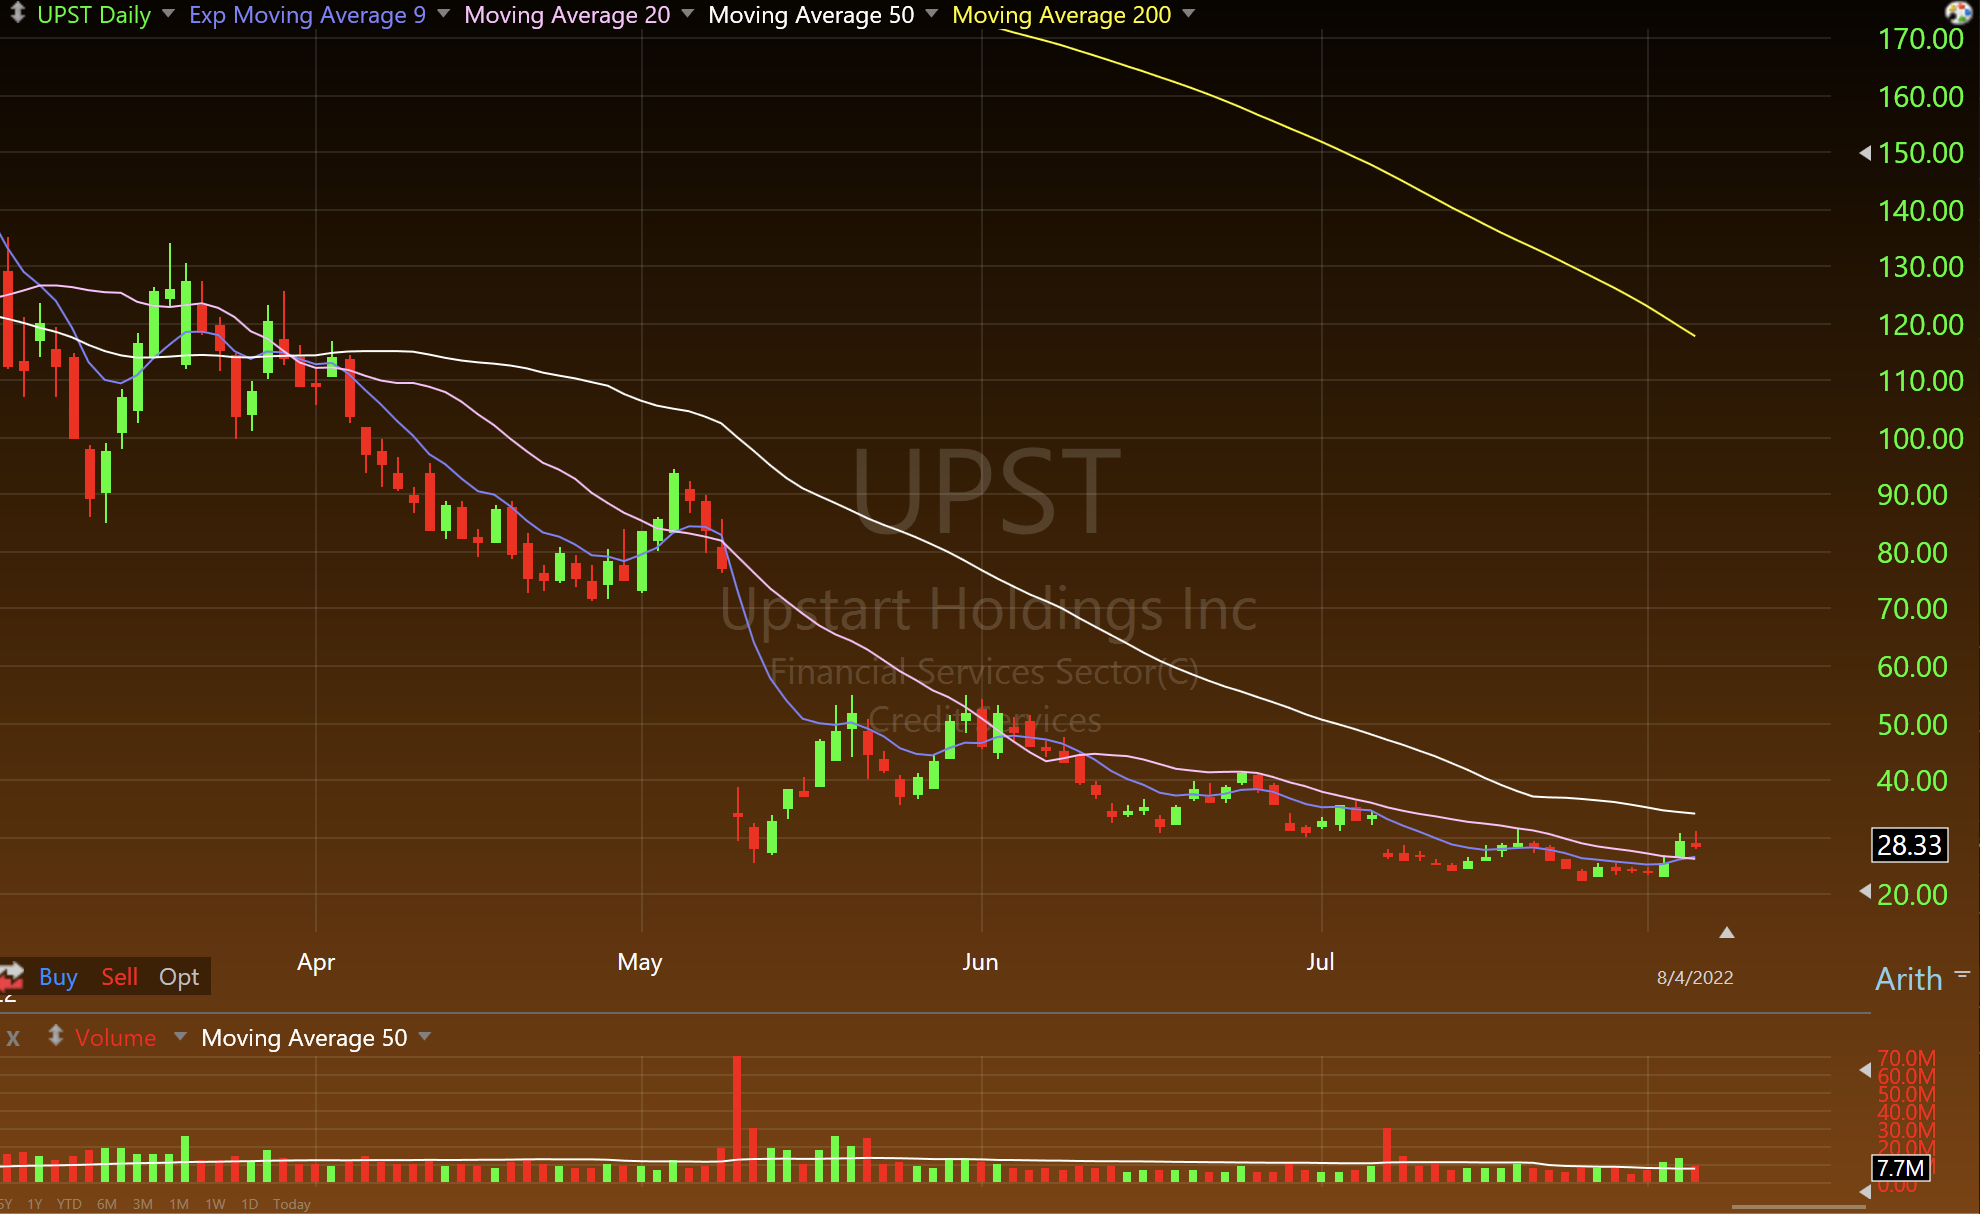This screenshot has width=1980, height=1214.
Task: Switch to the YTD time range
Action: point(69,1204)
